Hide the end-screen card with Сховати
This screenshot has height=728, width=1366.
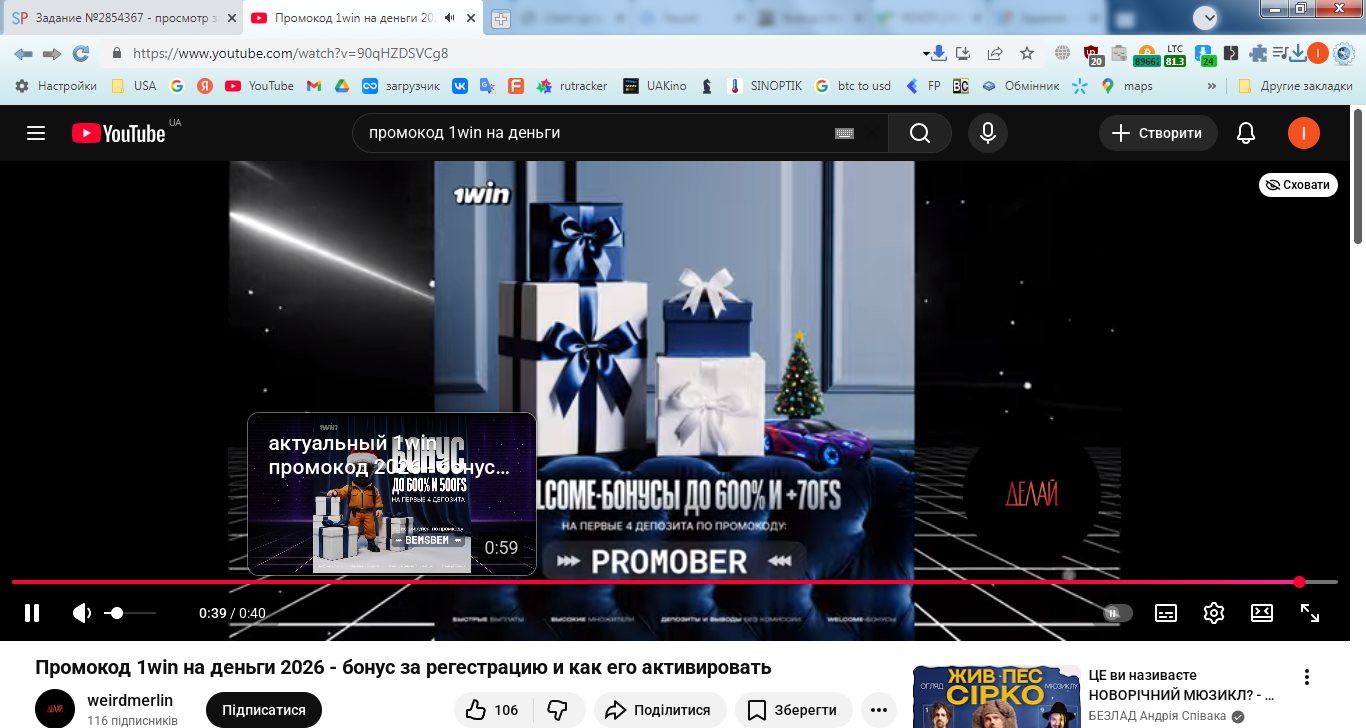(1298, 185)
